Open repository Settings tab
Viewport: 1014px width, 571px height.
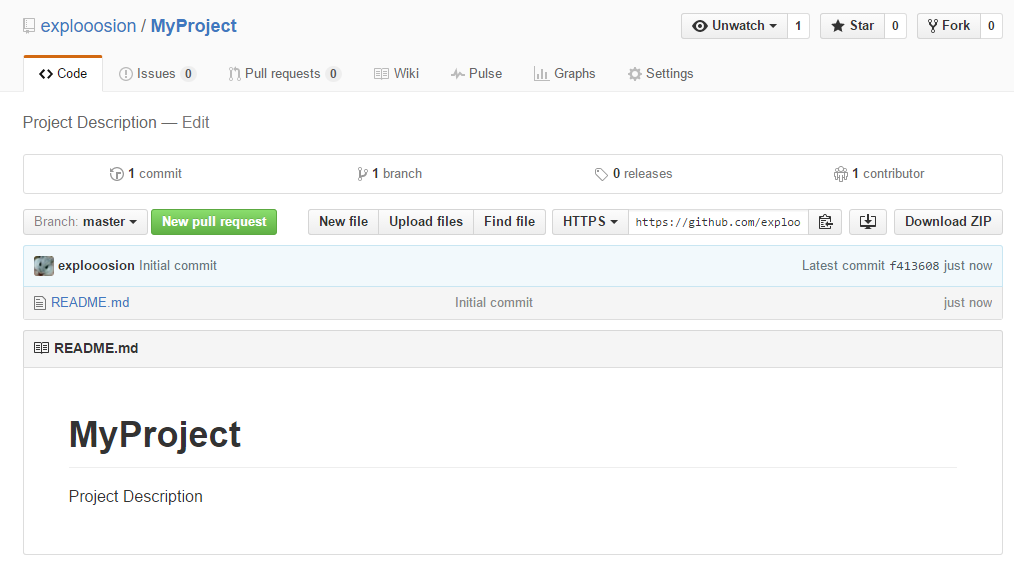660,74
